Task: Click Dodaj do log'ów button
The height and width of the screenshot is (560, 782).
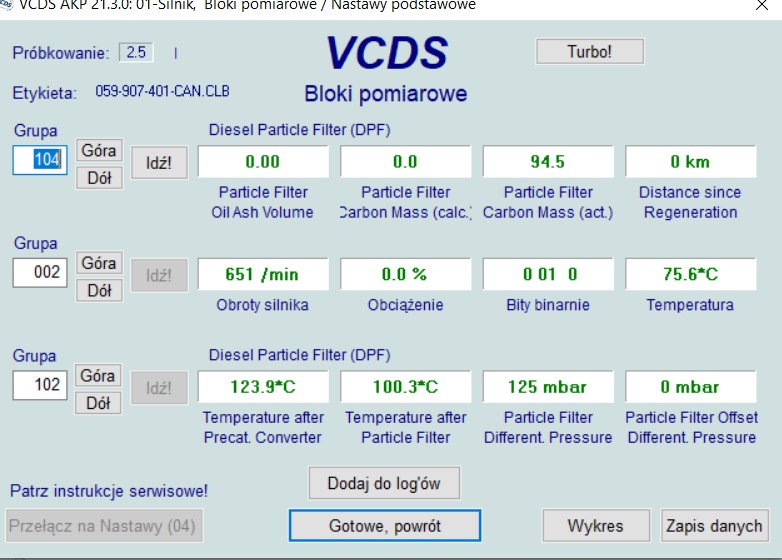Action: click(x=384, y=483)
